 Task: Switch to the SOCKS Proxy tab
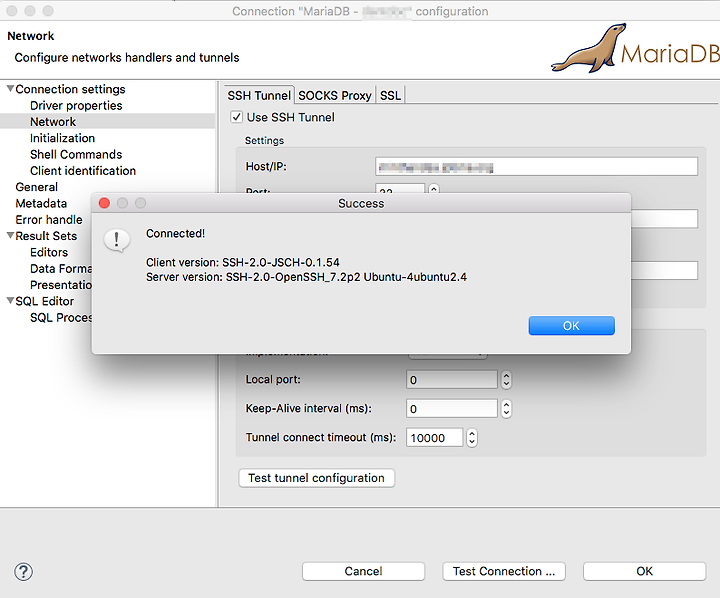(x=335, y=95)
